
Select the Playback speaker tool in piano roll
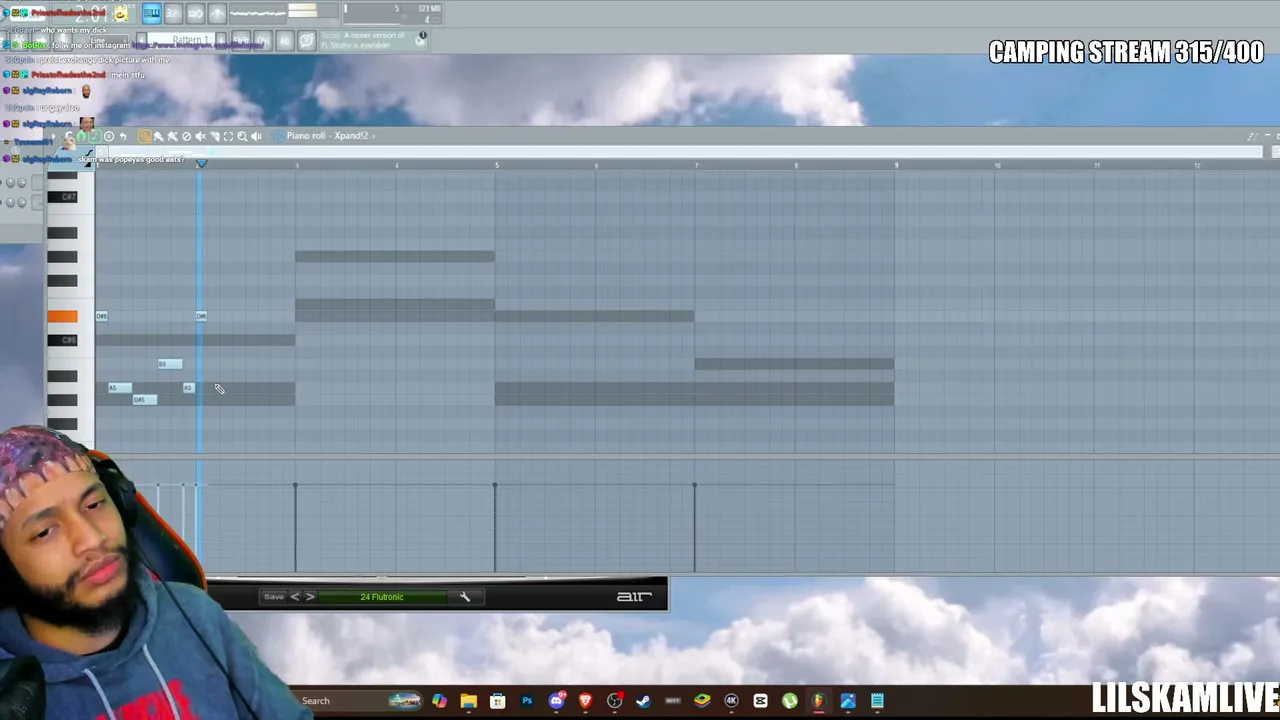tap(256, 136)
